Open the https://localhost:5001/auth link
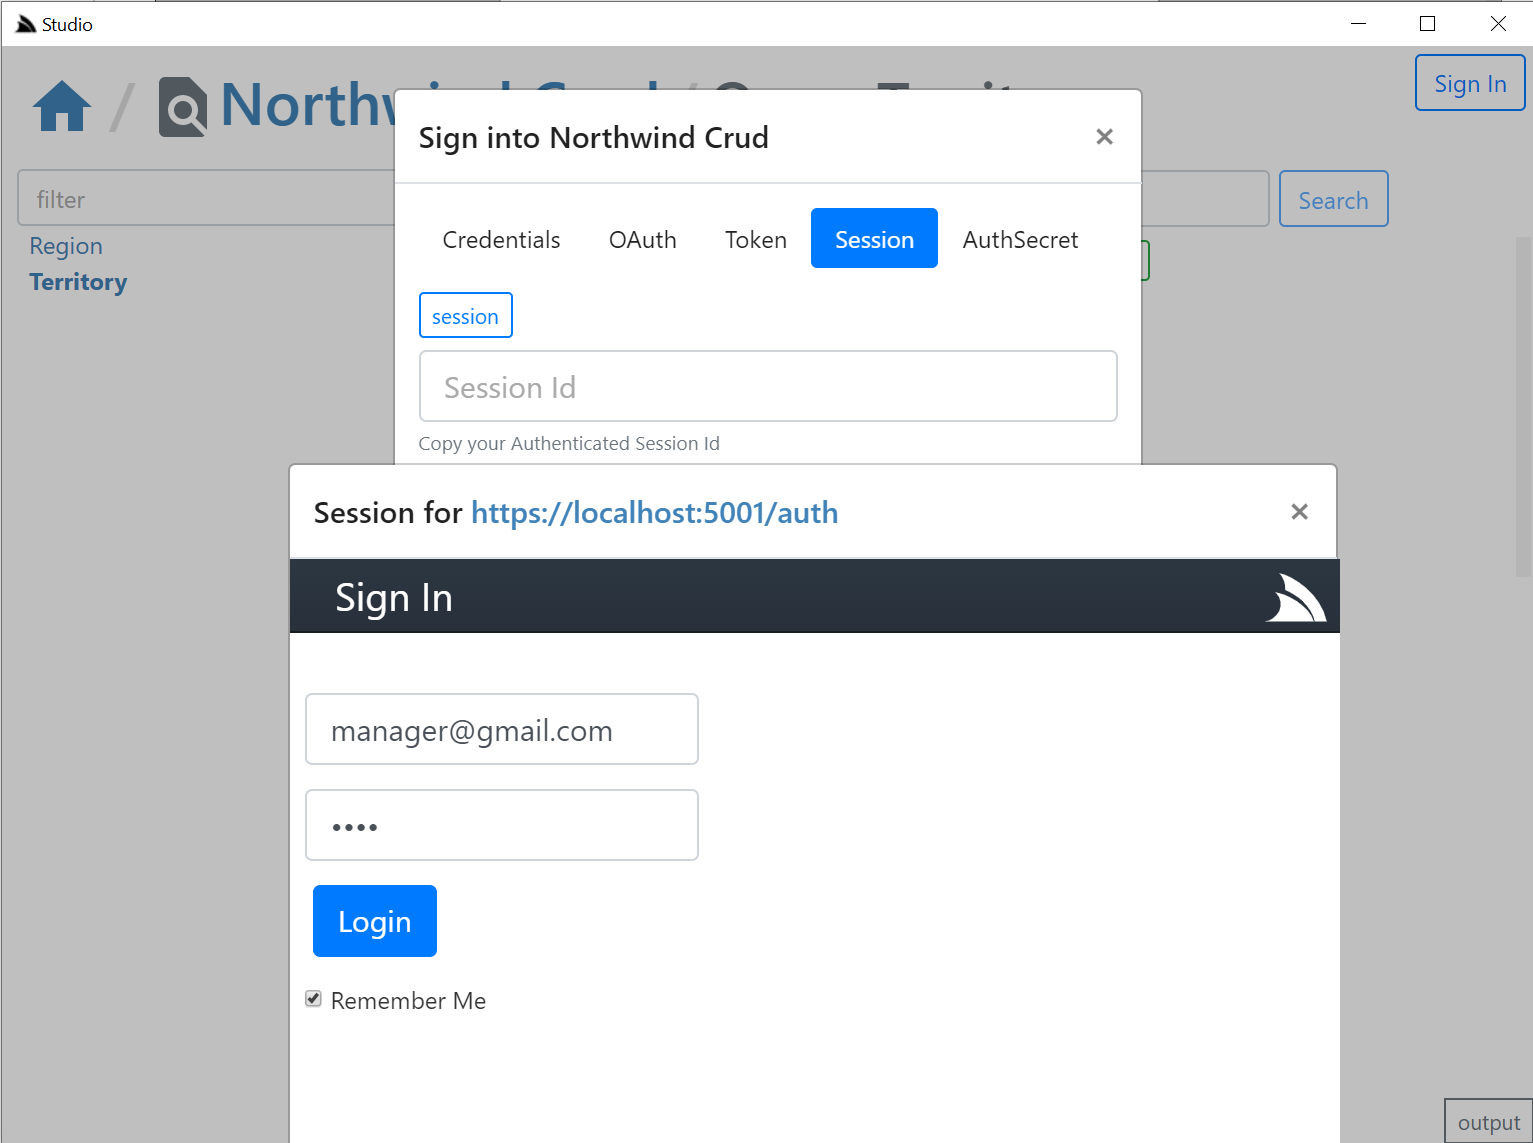1533x1143 pixels. coord(654,513)
